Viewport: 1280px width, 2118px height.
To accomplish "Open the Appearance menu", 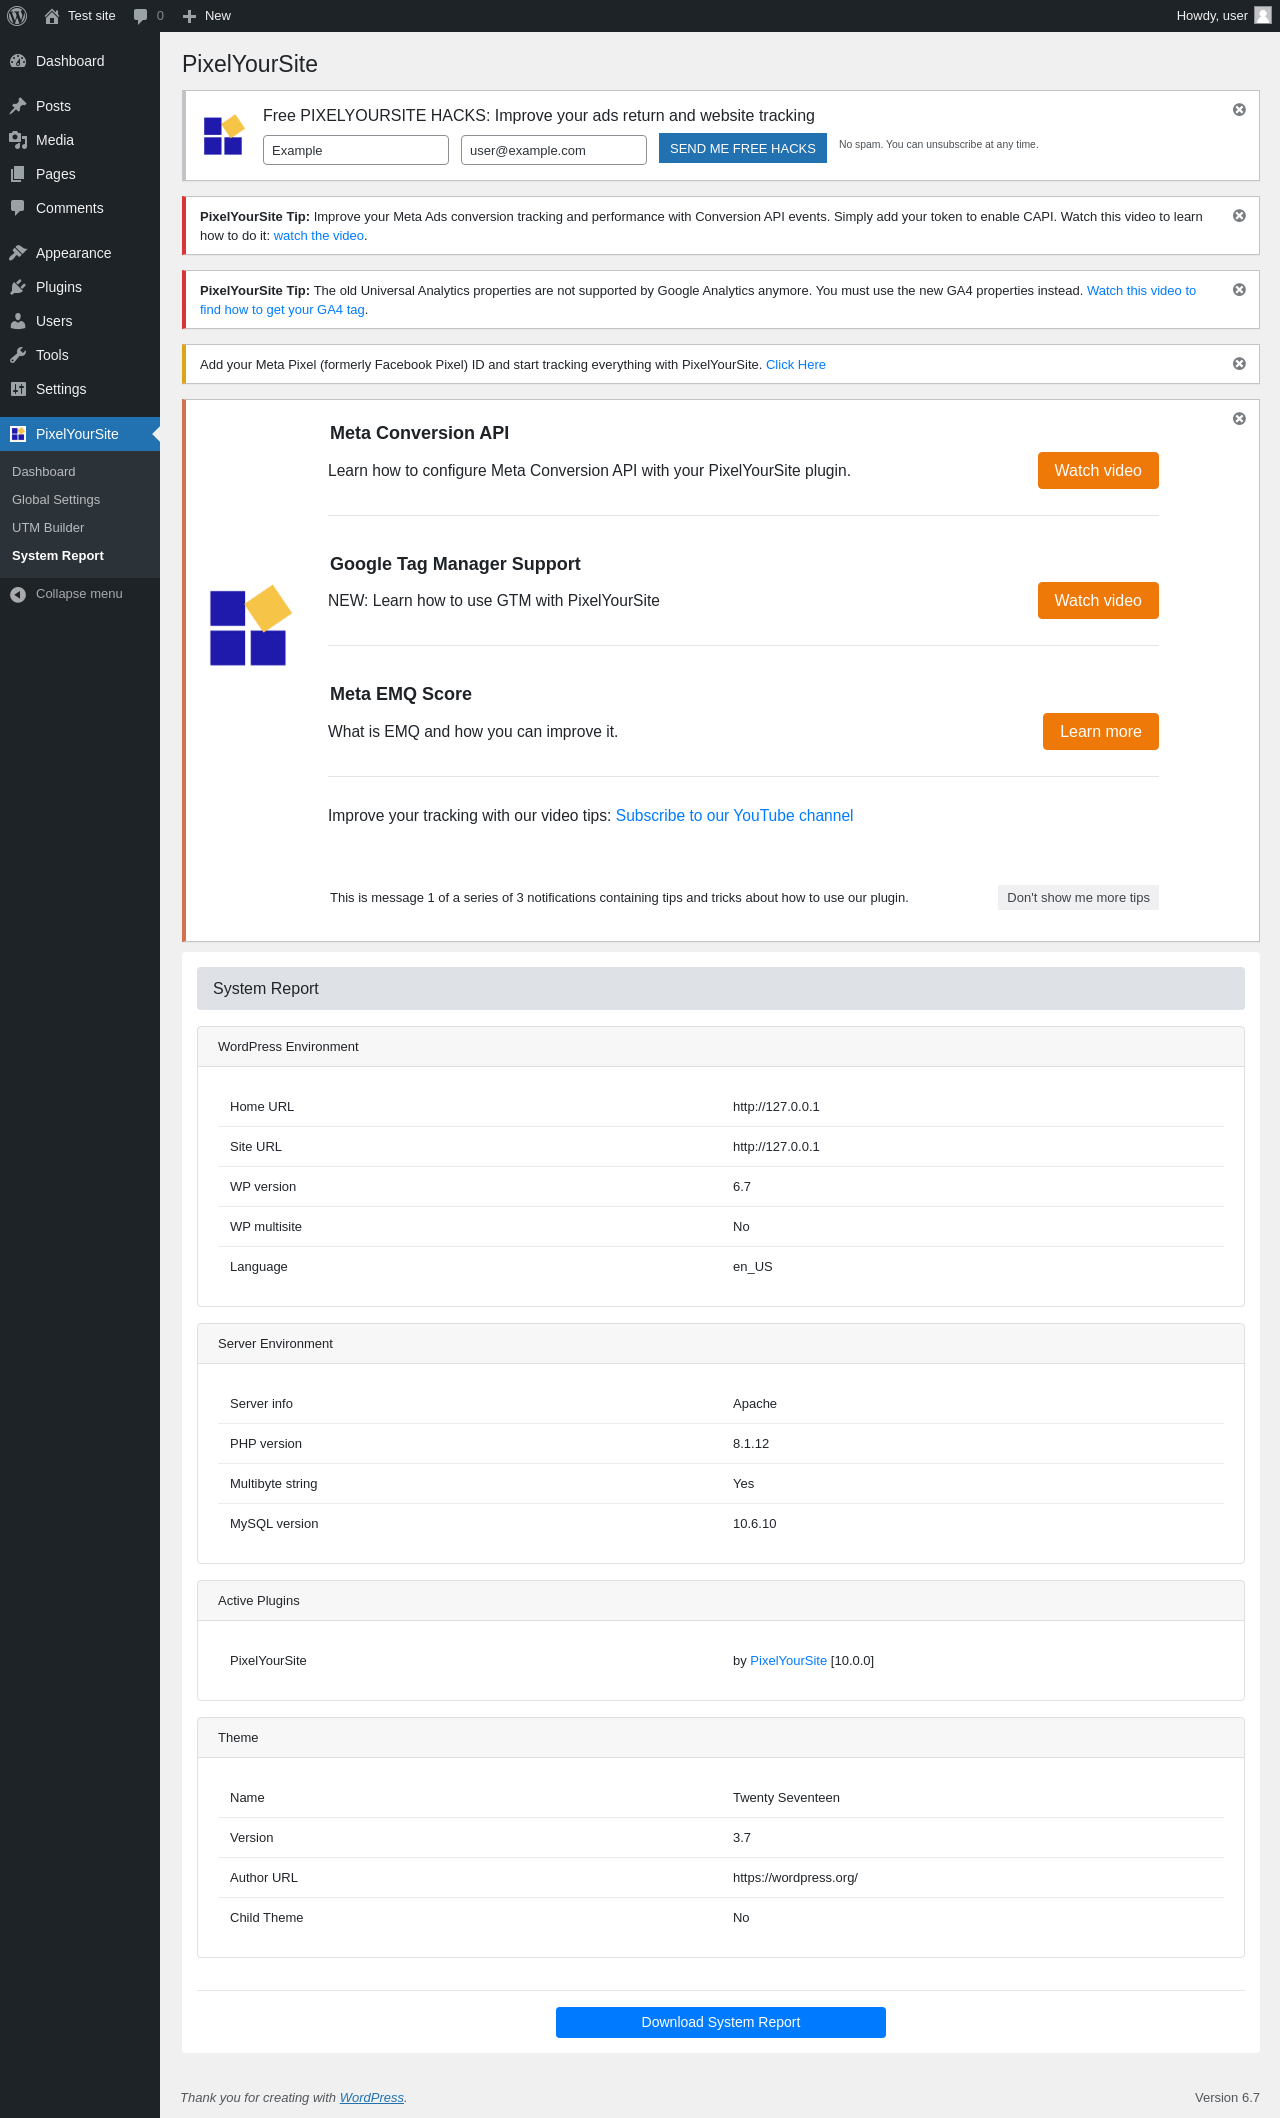I will coord(80,253).
